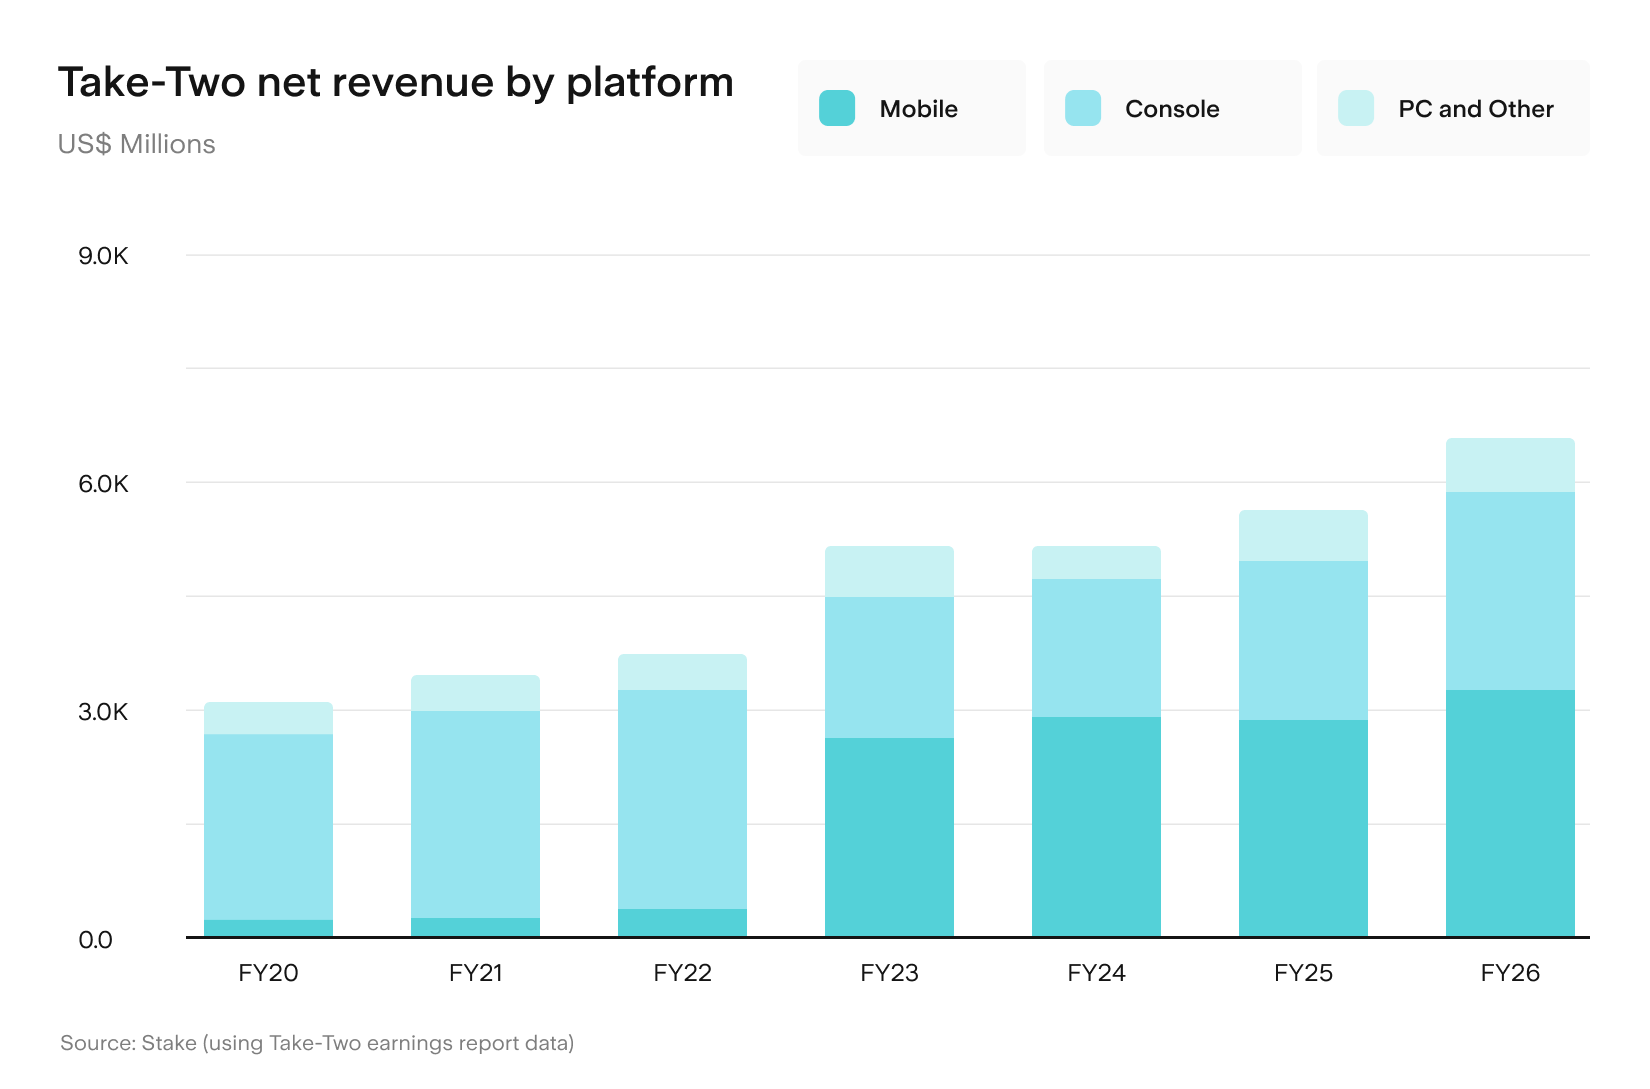Screen dimensions: 1650x1089
Task: Click the chart title text
Action: 396,83
